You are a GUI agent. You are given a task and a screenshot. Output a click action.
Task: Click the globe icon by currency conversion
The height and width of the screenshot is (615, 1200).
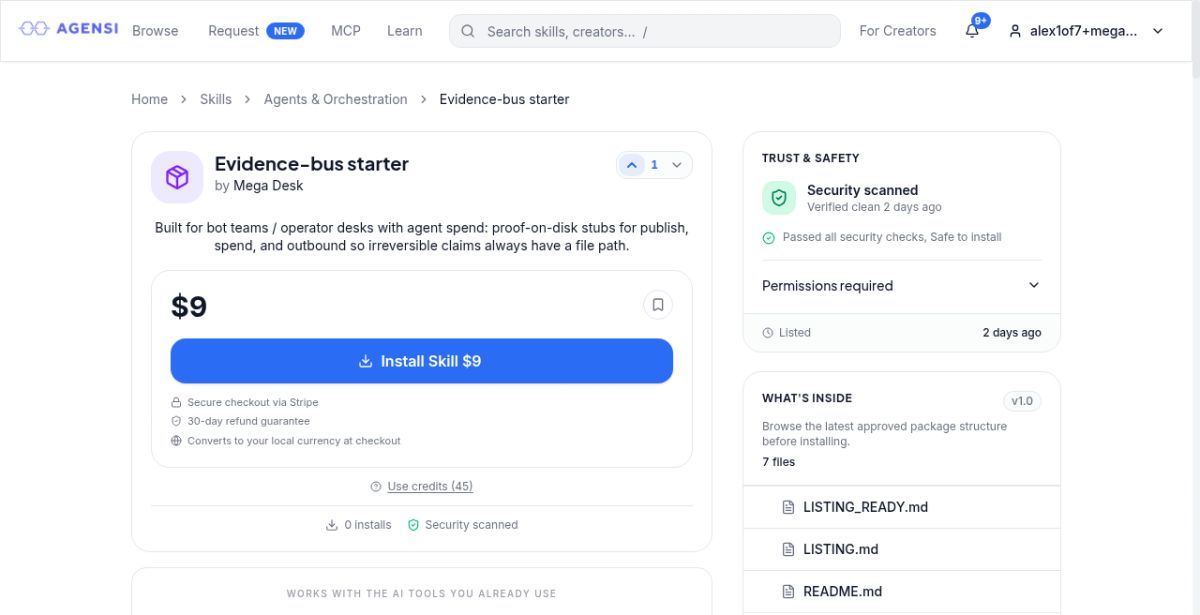pyautogui.click(x=176, y=440)
